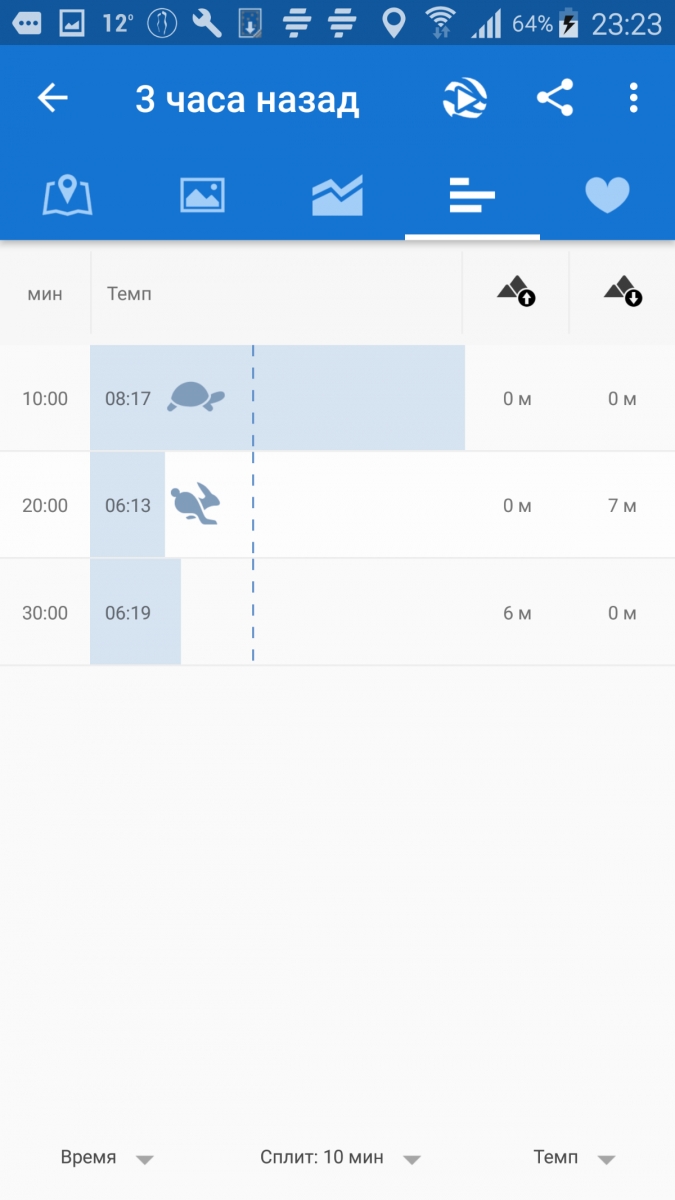
Task: Tap the Темп column header
Action: [x=129, y=294]
